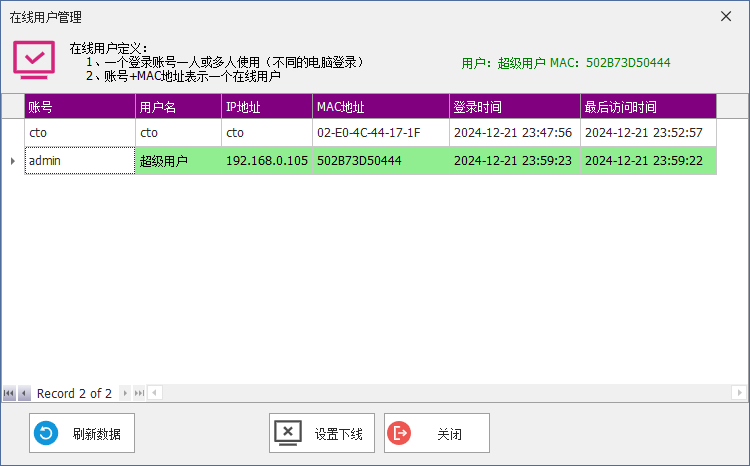This screenshot has width=750, height=466.
Task: Sort by 账号 column header
Action: coord(80,106)
